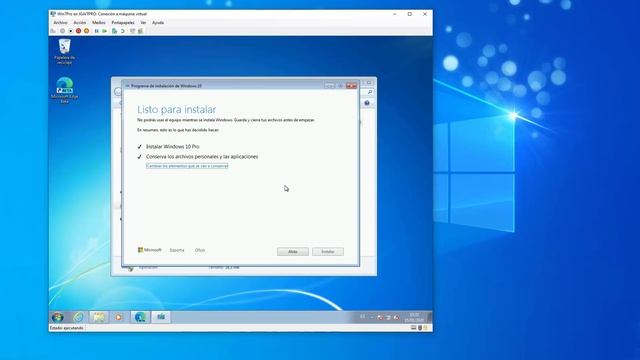Click the Instalar button

tap(328, 251)
